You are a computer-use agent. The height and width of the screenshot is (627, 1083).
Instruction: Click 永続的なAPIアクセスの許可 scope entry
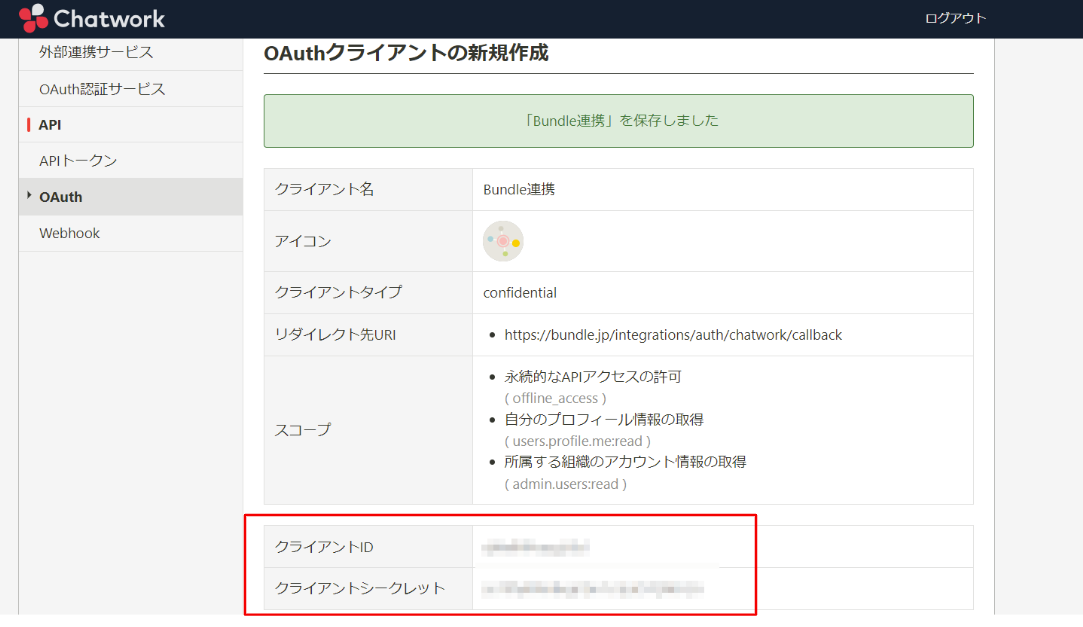pos(593,377)
